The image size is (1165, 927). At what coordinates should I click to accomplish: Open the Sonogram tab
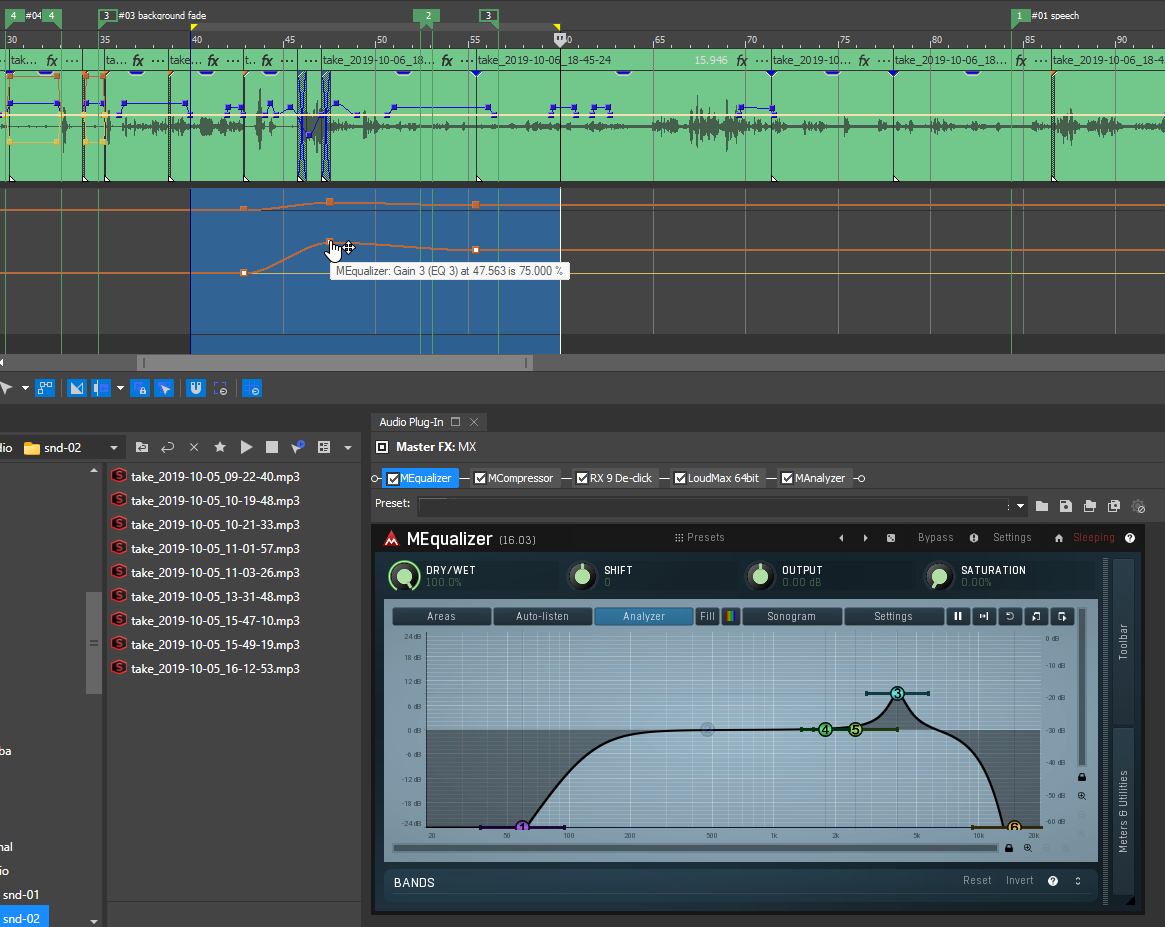[791, 617]
